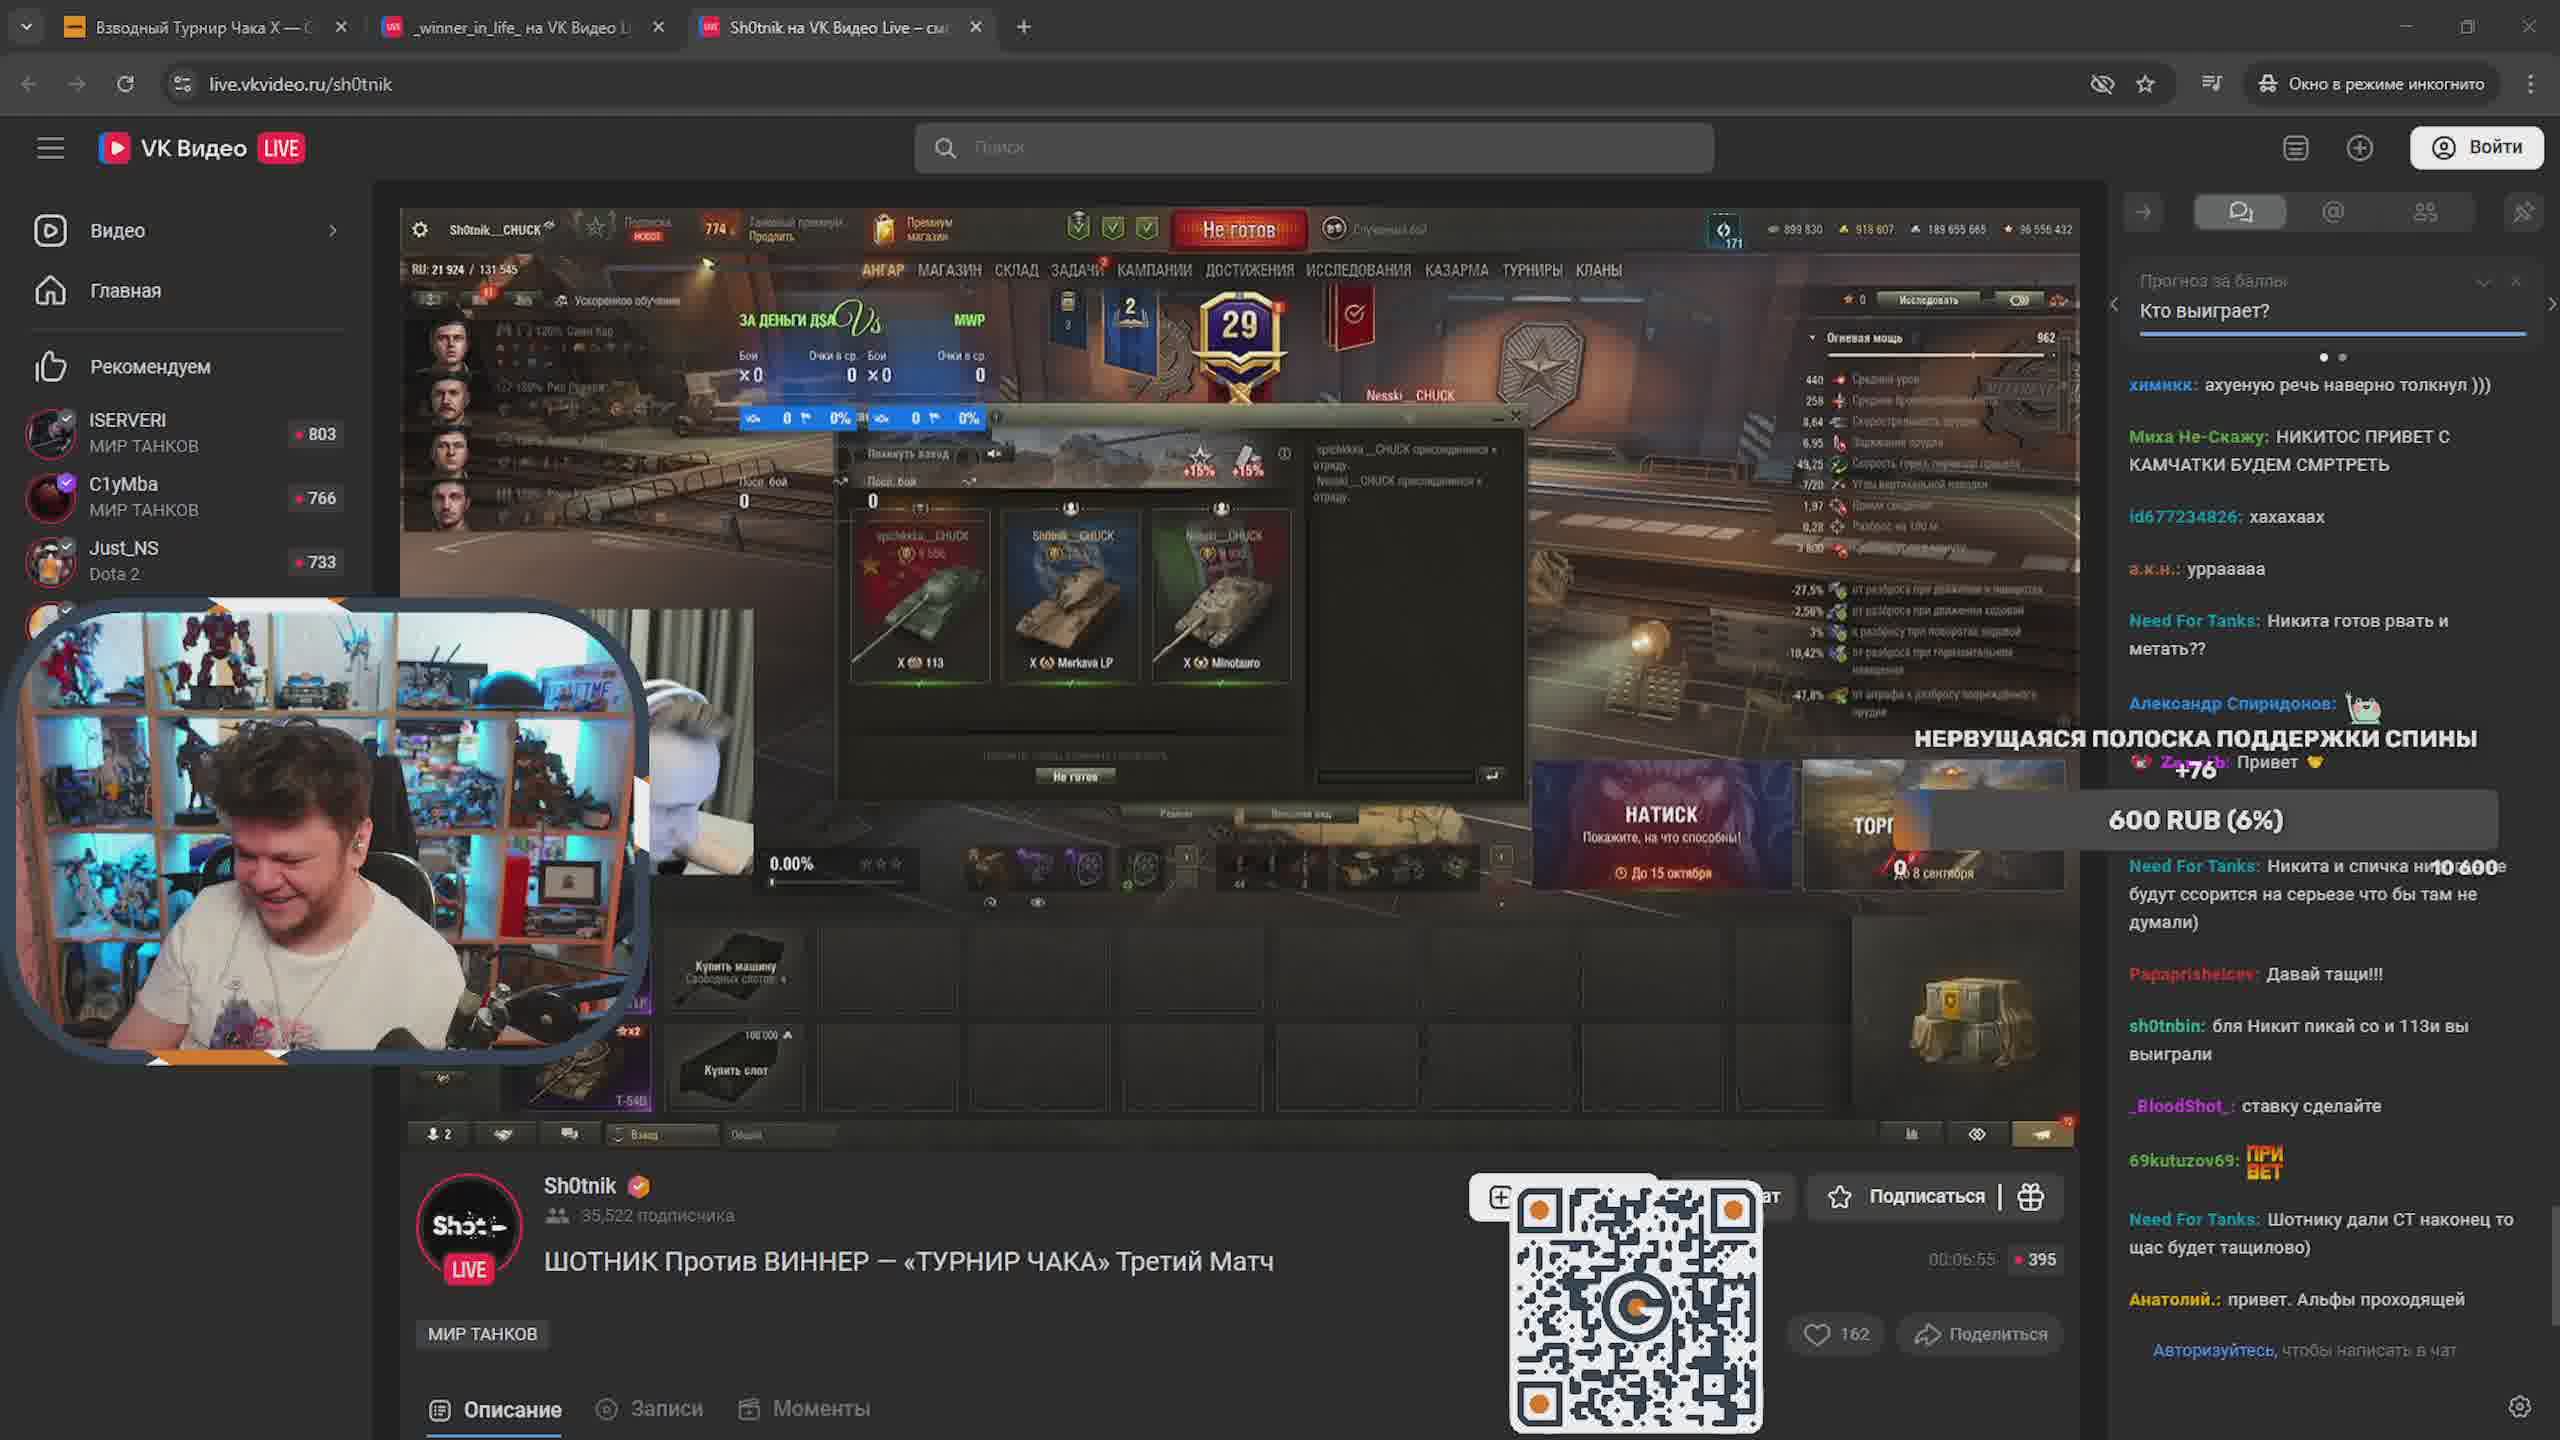The width and height of the screenshot is (2560, 1440).
Task: Click the Войти login button
Action: coord(2476,147)
